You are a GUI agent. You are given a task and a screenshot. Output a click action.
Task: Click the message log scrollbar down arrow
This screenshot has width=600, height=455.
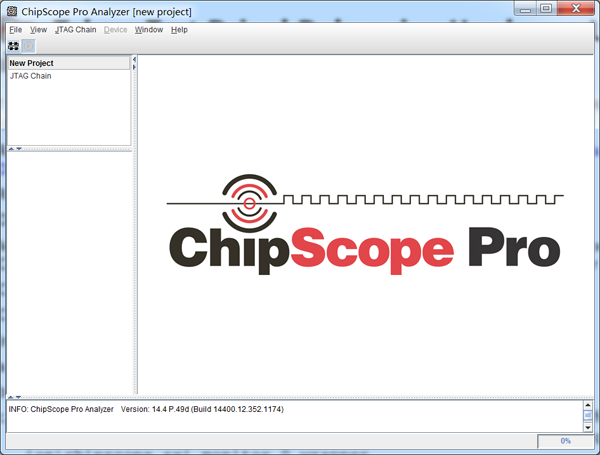click(x=588, y=427)
